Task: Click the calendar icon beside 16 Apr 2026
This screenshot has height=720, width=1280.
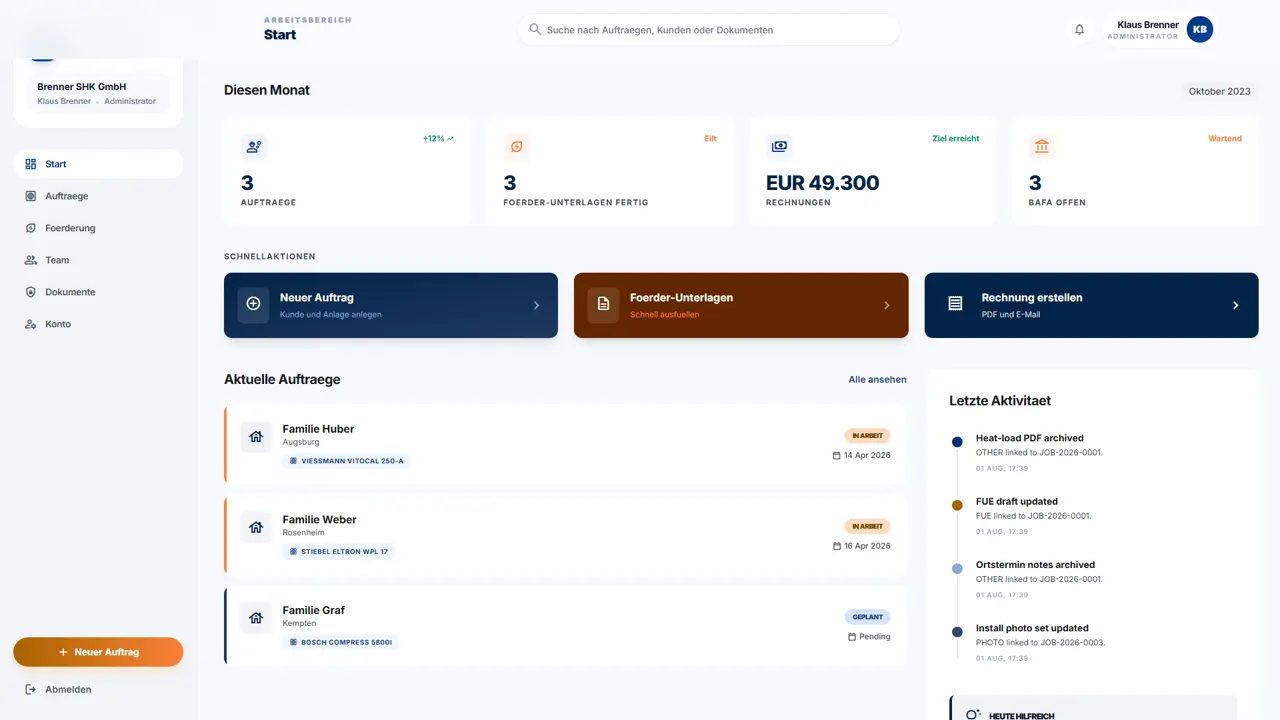Action: (837, 546)
